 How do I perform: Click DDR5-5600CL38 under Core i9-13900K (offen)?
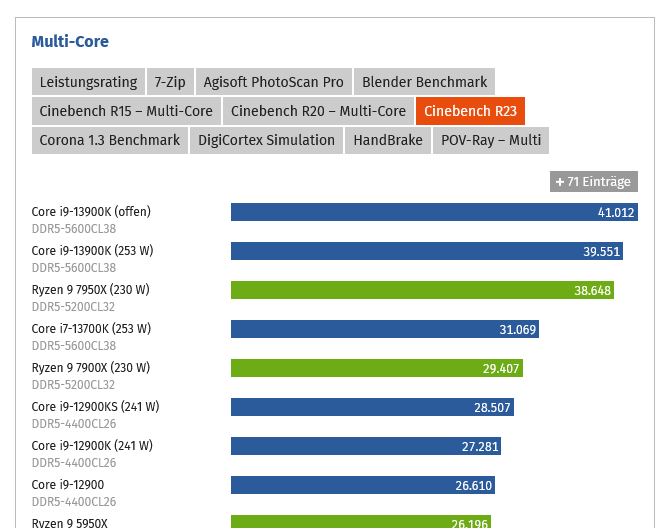[74, 229]
